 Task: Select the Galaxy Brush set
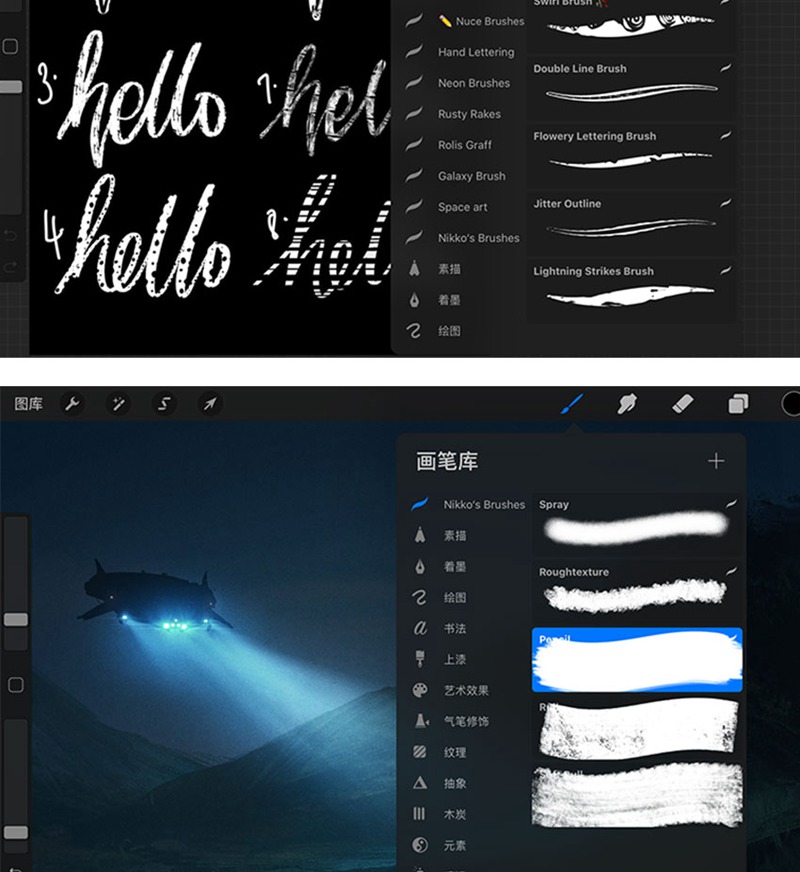pos(471,176)
